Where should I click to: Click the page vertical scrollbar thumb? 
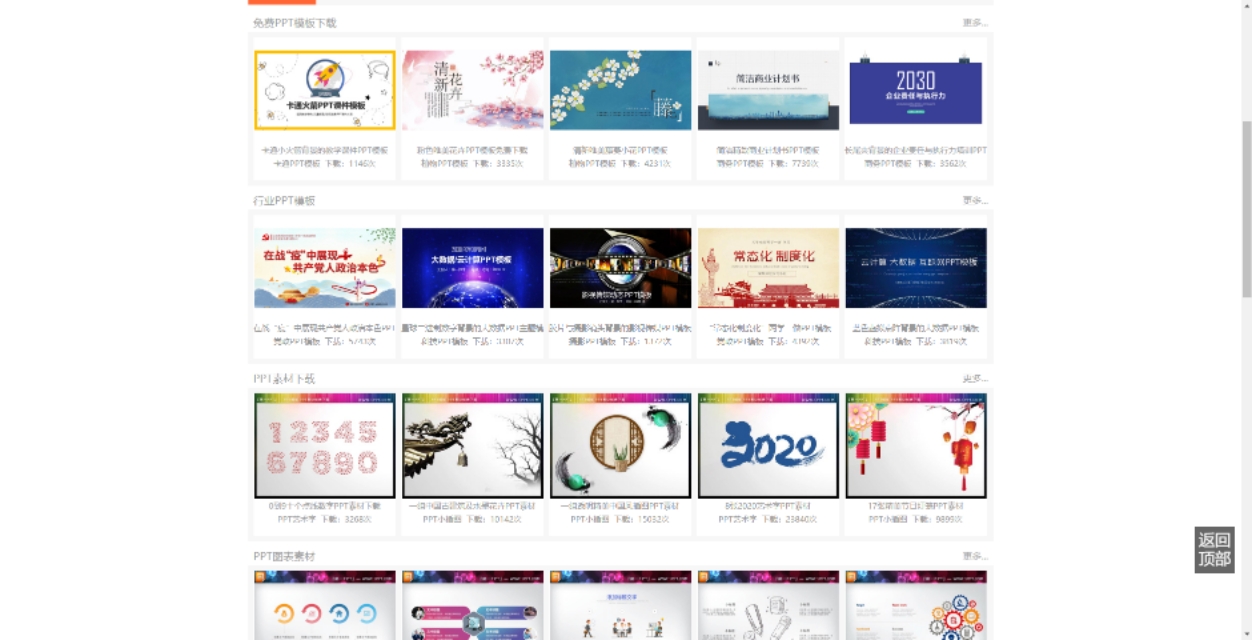(x=1246, y=208)
